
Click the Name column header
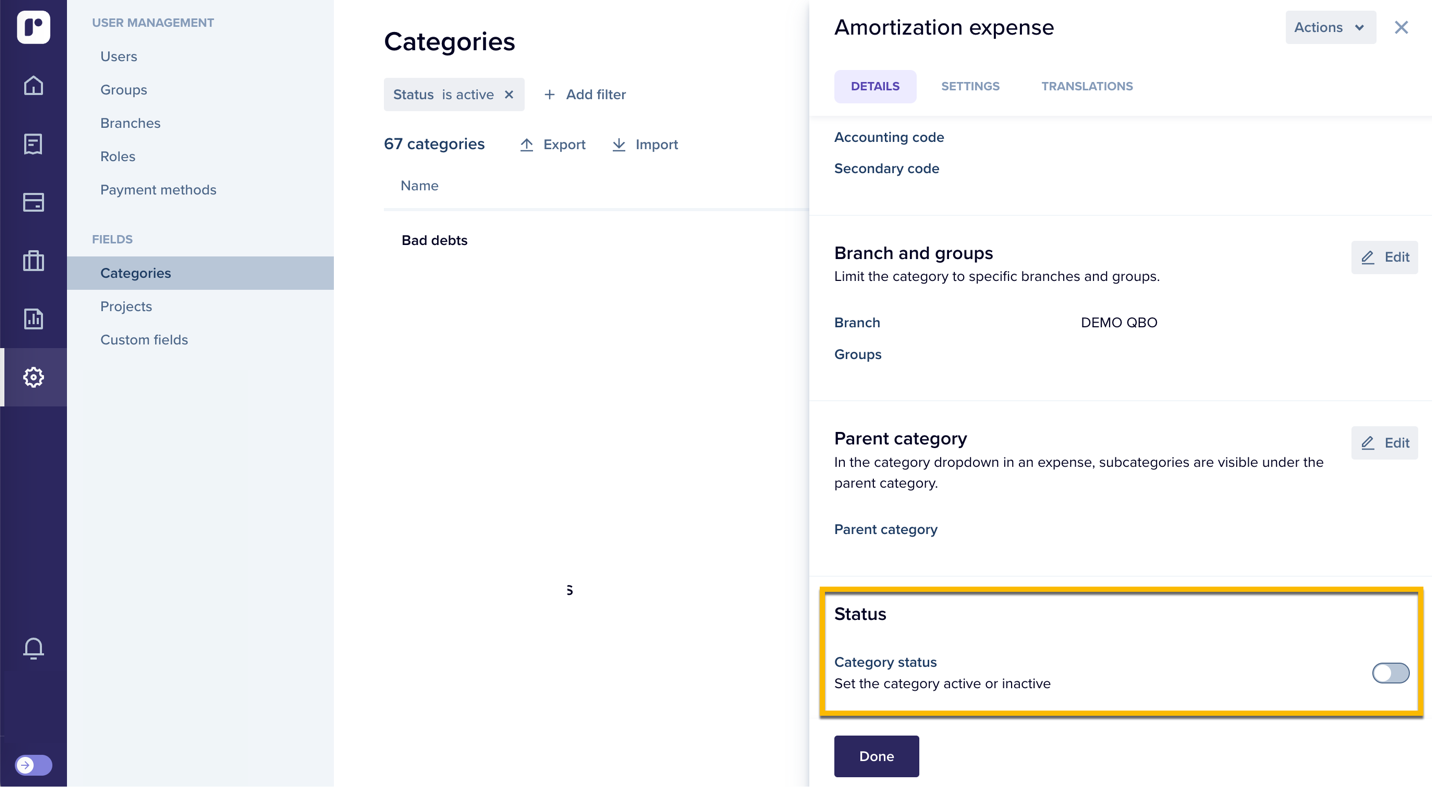click(420, 186)
